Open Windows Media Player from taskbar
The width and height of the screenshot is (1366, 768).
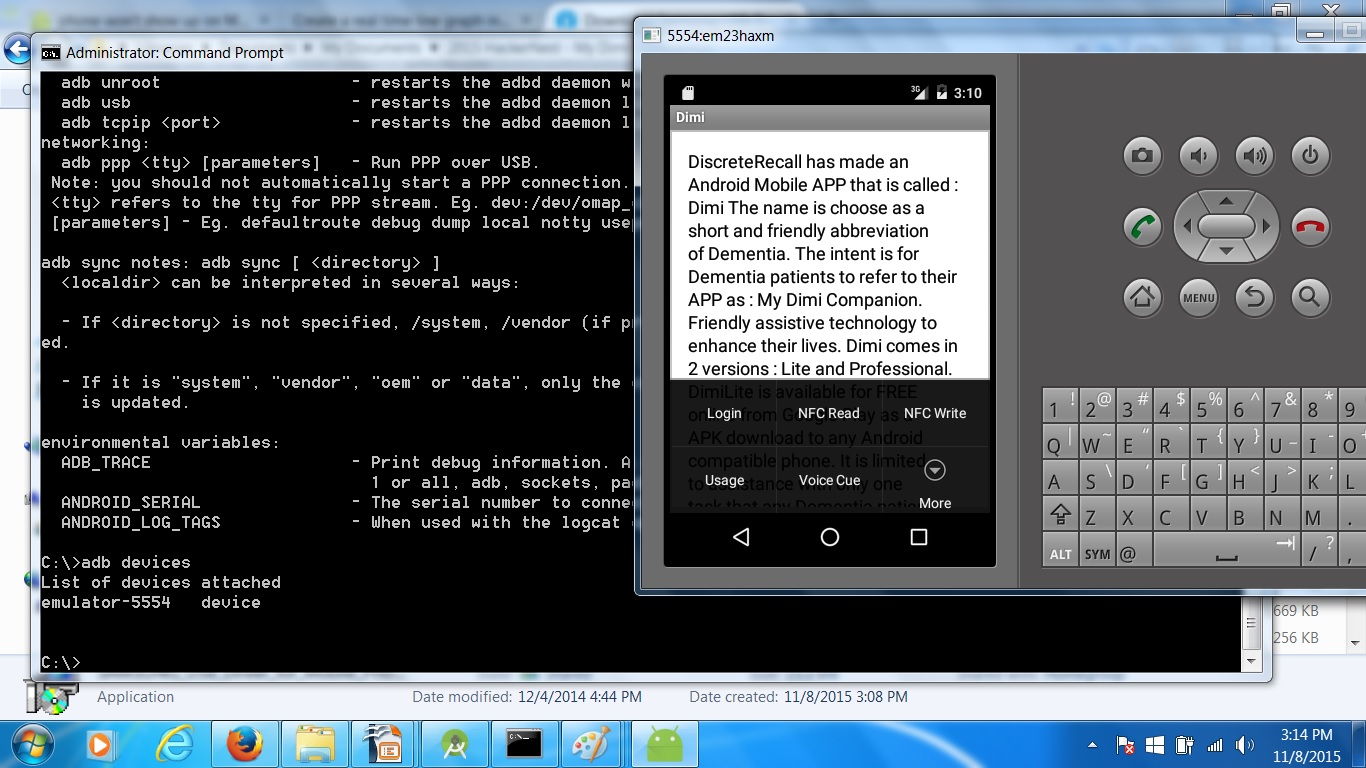pyautogui.click(x=99, y=744)
